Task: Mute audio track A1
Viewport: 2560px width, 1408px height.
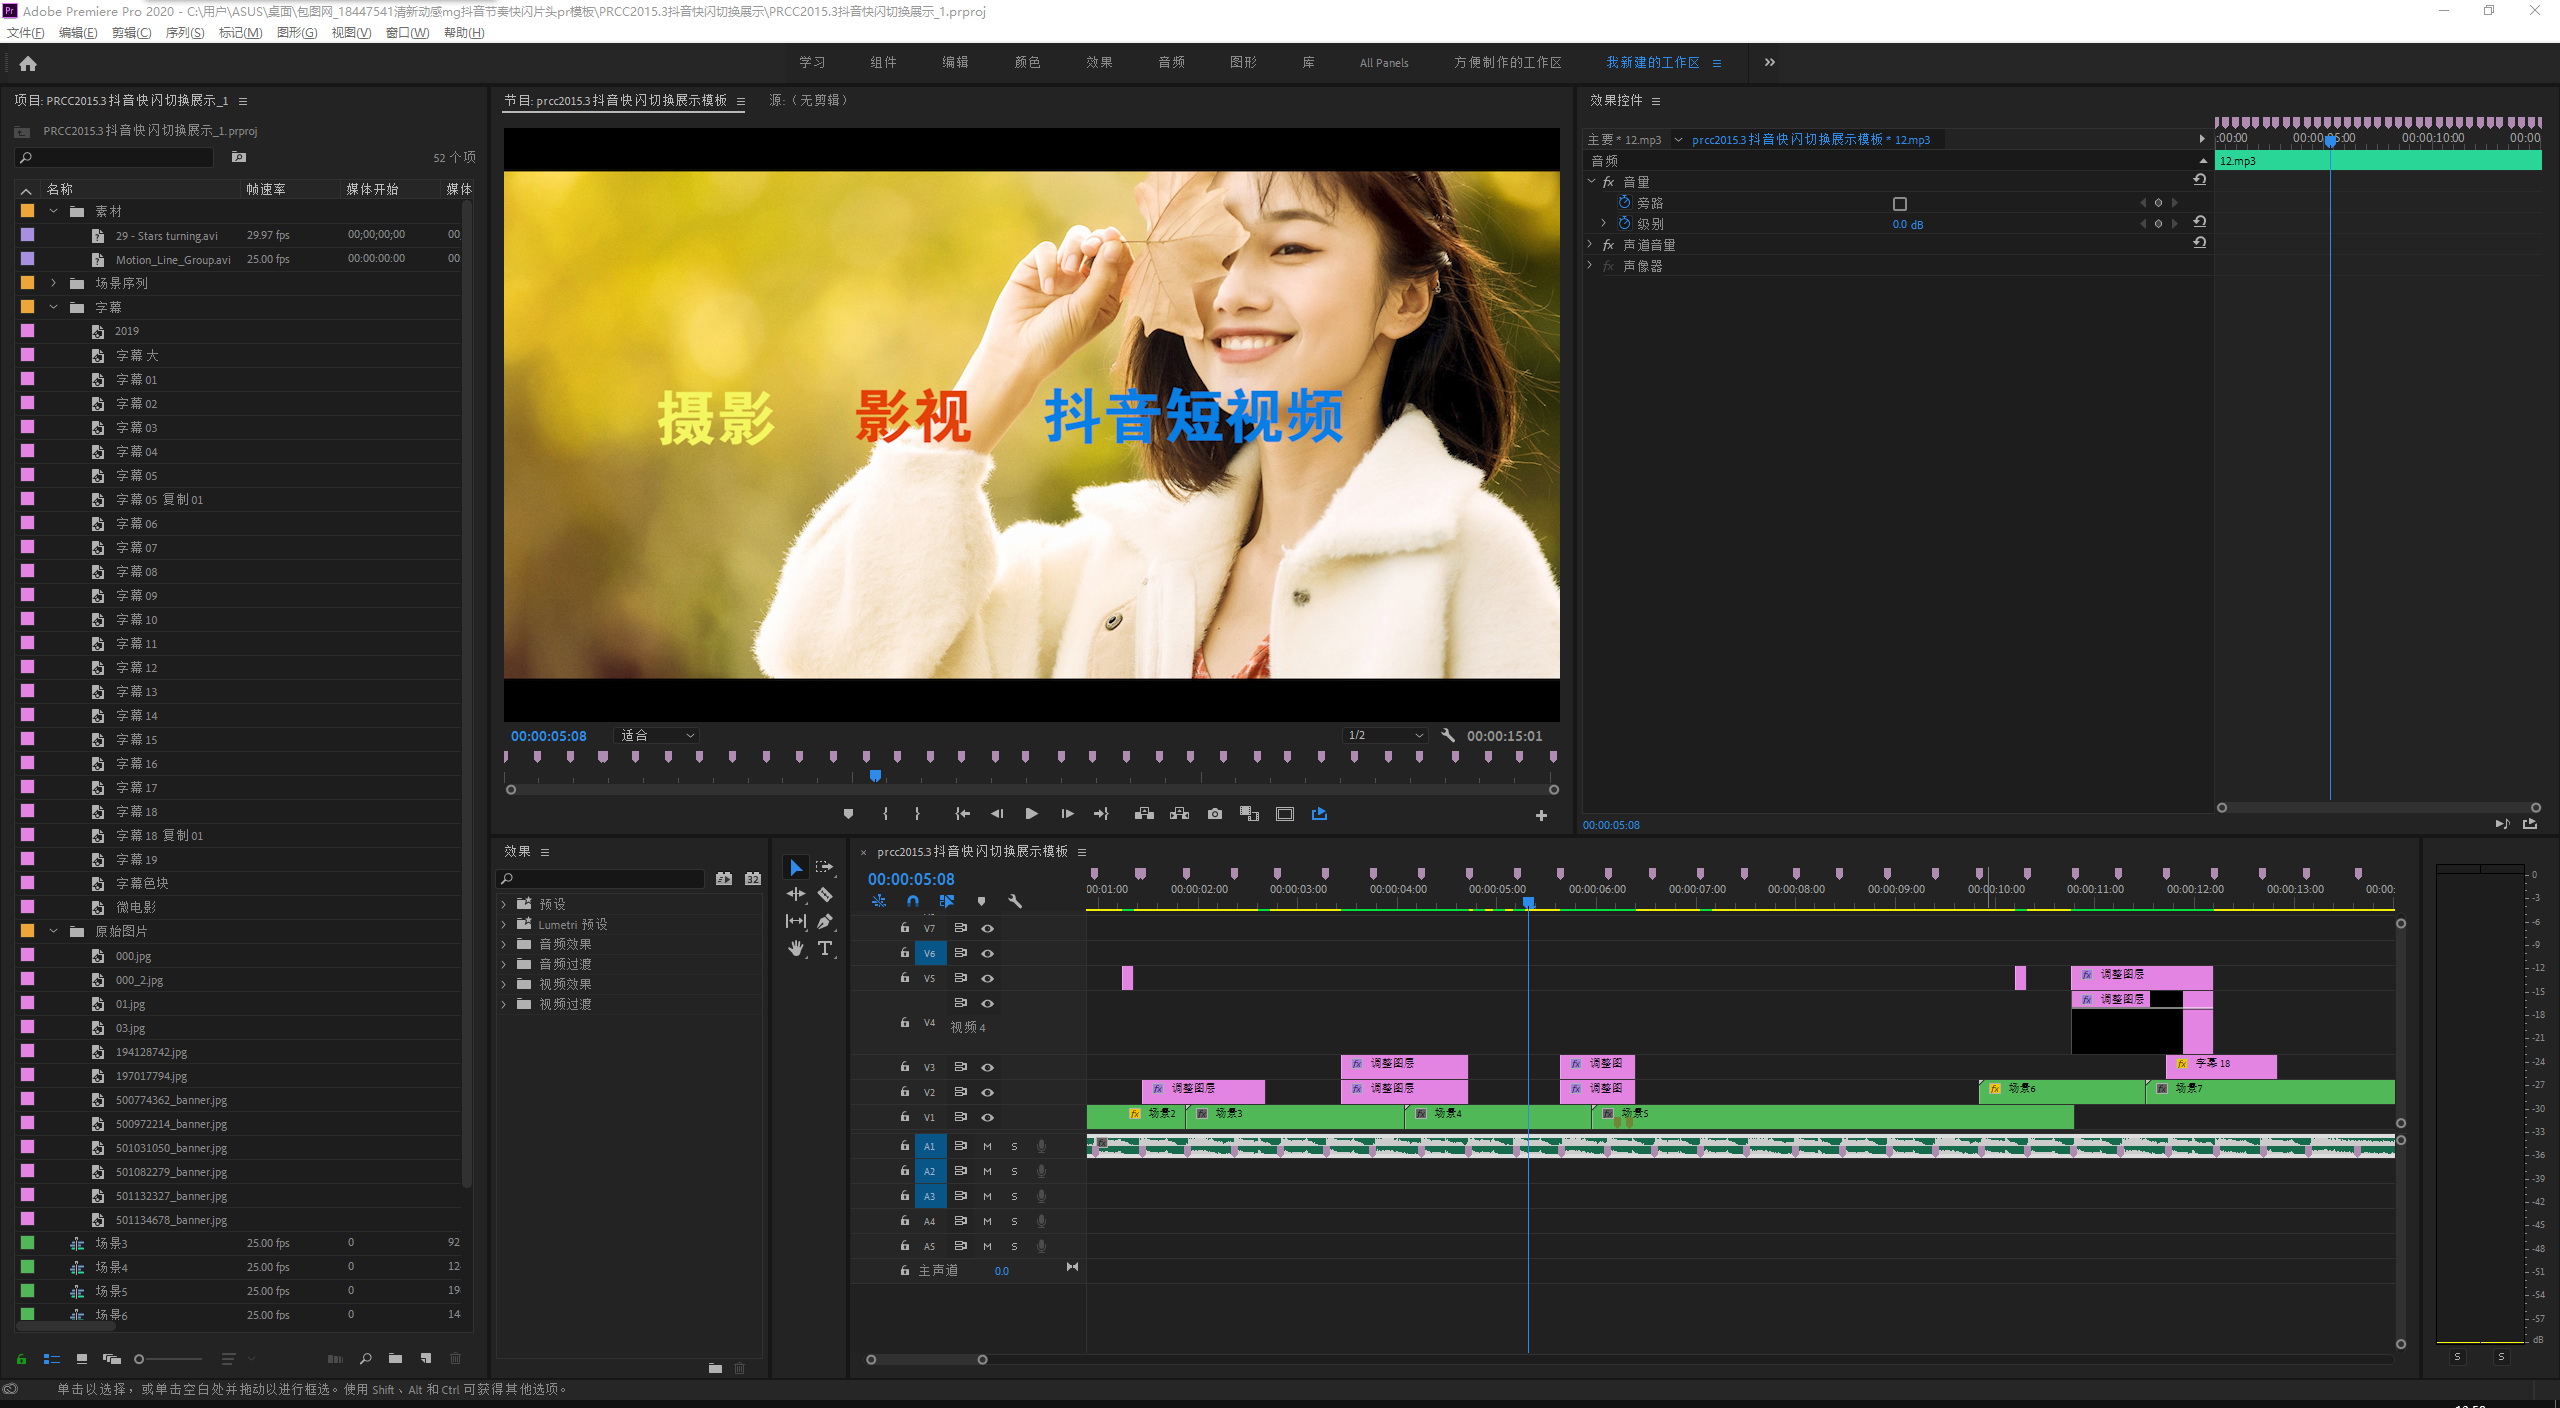Action: [987, 1146]
